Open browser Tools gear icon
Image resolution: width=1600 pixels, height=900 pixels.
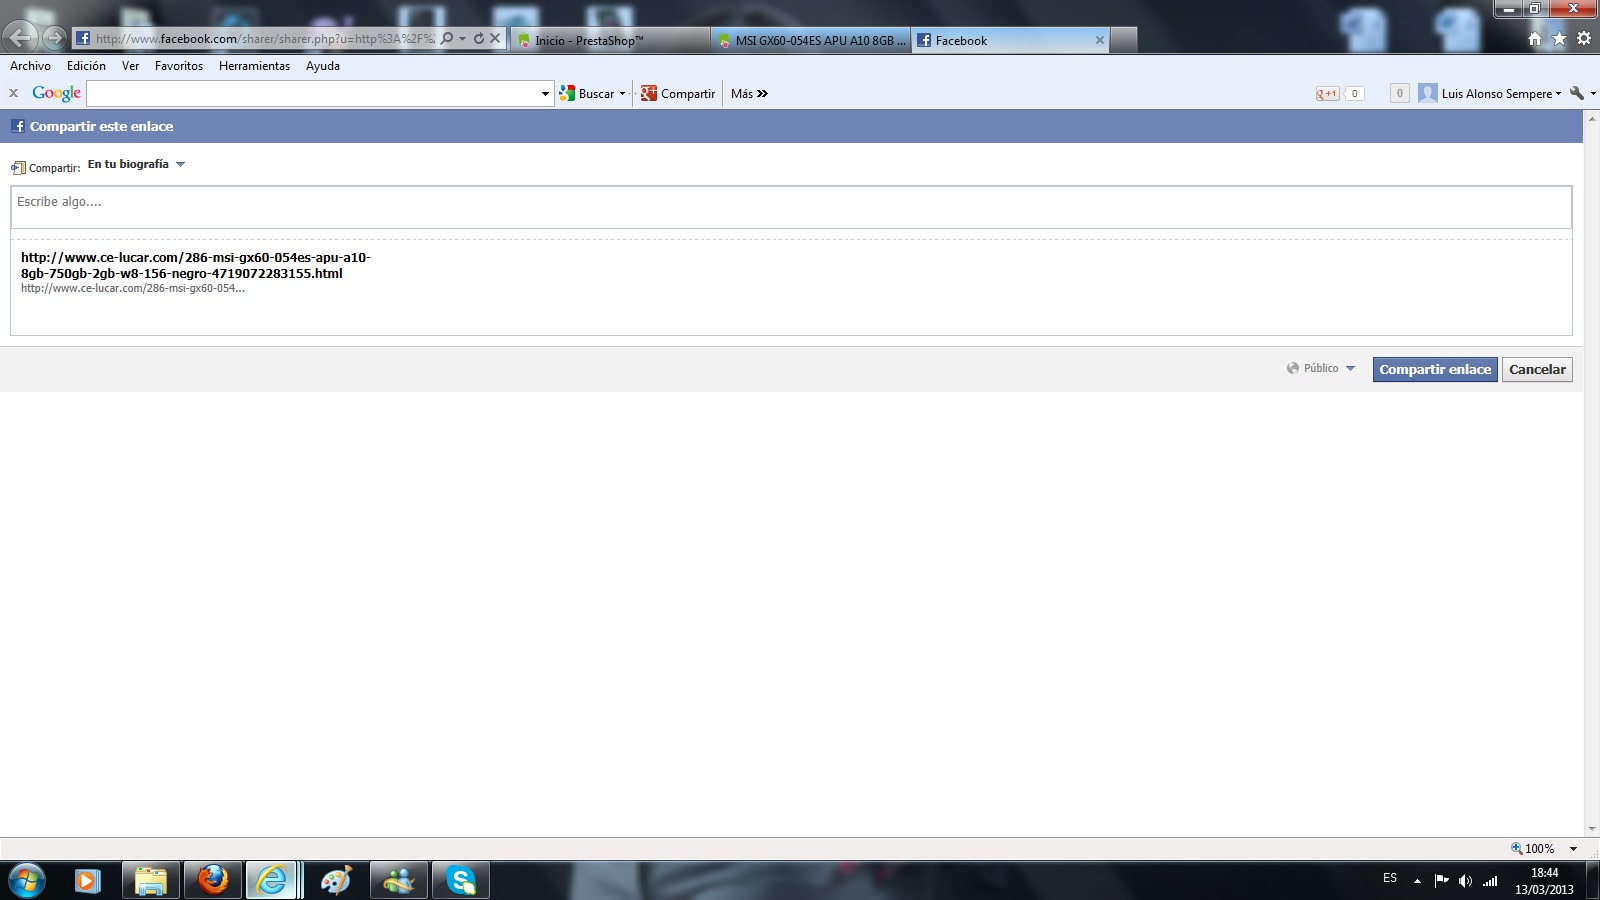pyautogui.click(x=1584, y=39)
